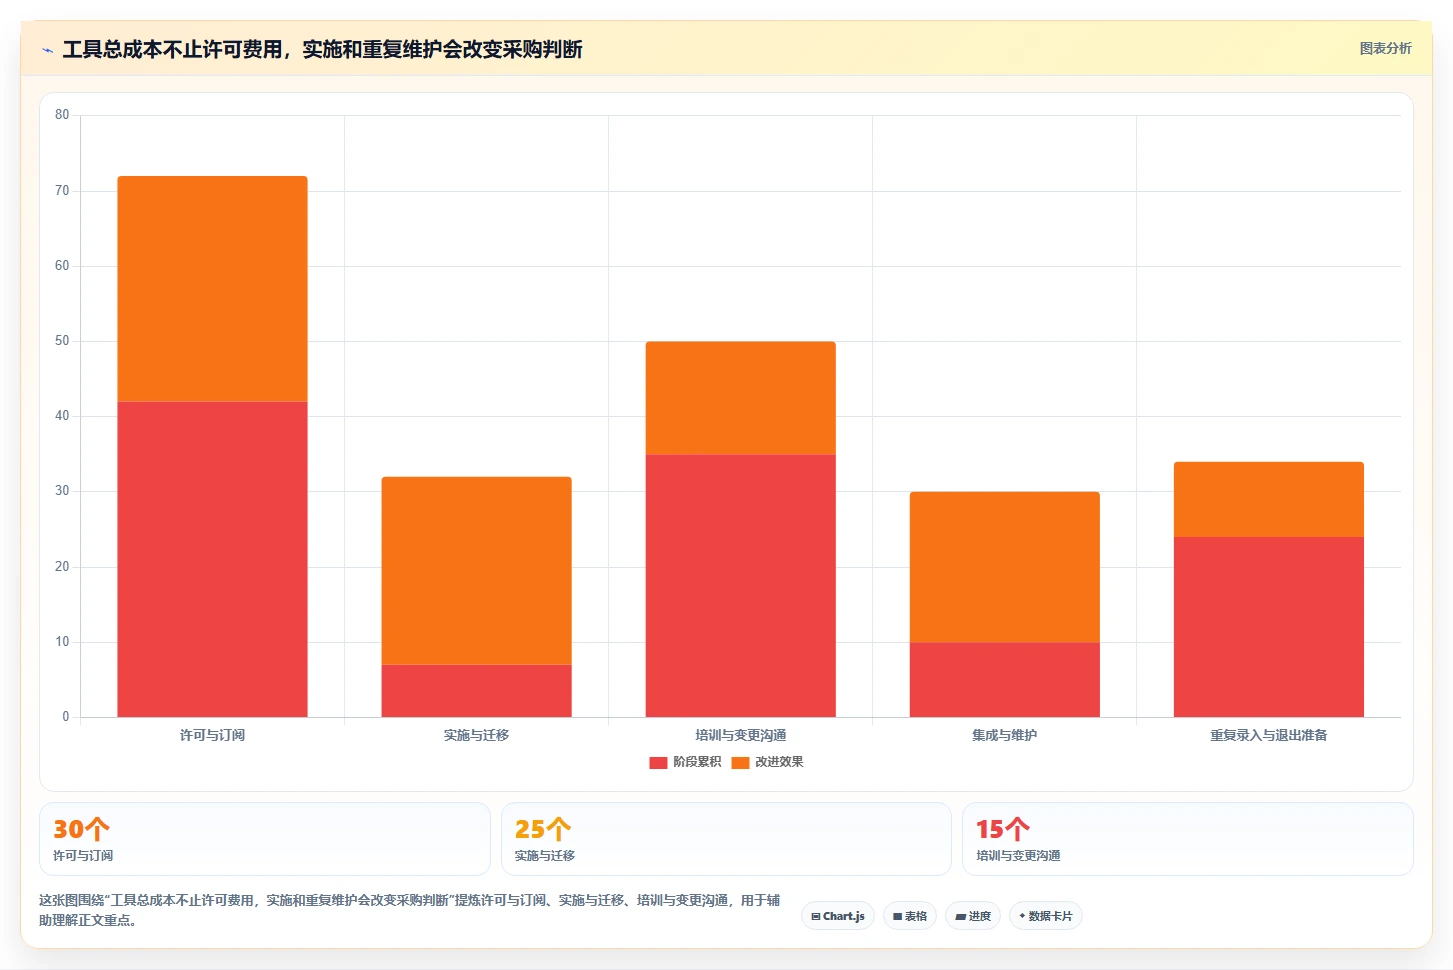The width and height of the screenshot is (1453, 970).
Task: Select the red 重复录入与退出准备 bar segment
Action: pyautogui.click(x=1268, y=627)
